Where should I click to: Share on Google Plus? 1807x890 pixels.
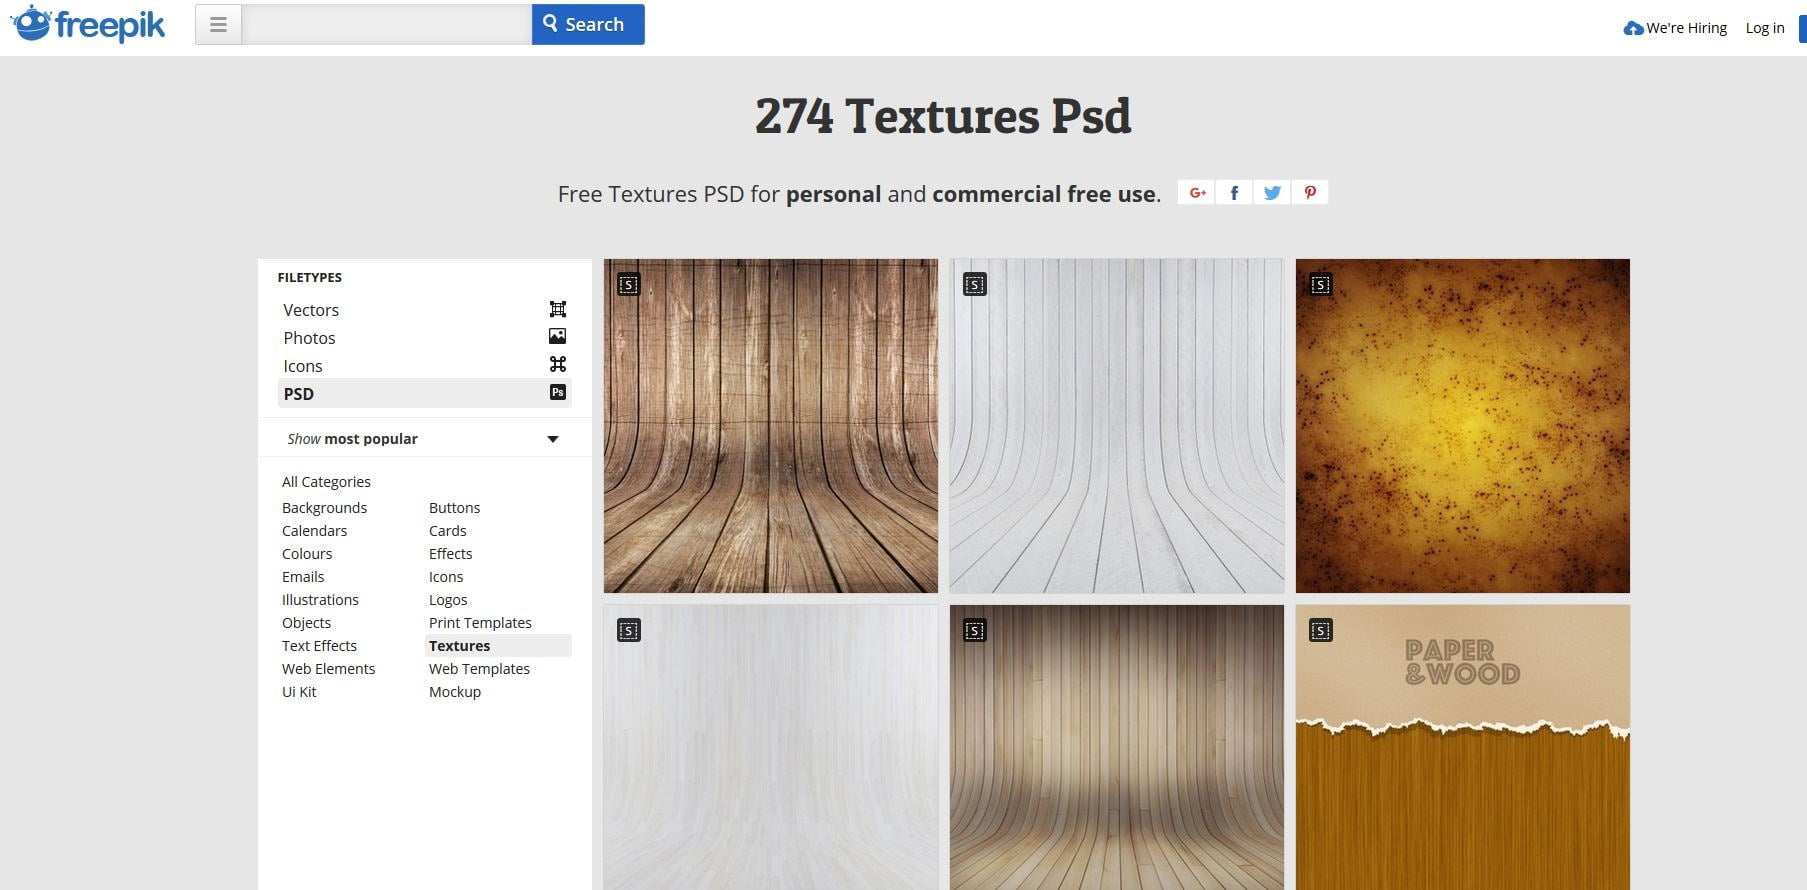tap(1196, 192)
